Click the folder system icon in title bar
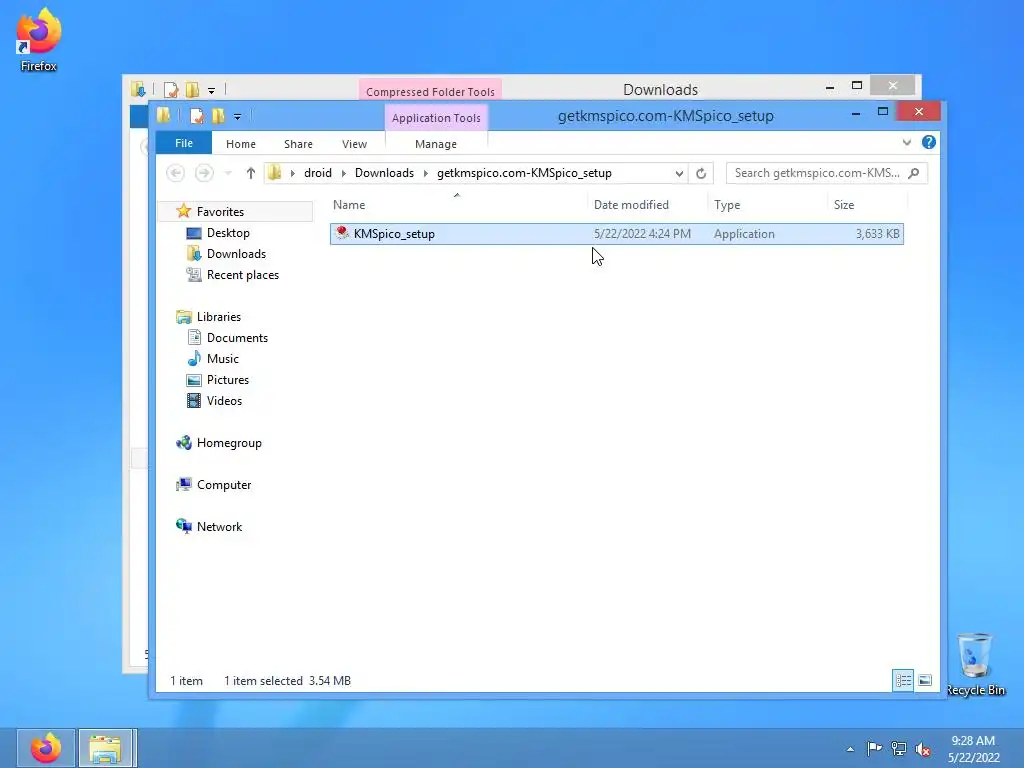 coord(163,116)
